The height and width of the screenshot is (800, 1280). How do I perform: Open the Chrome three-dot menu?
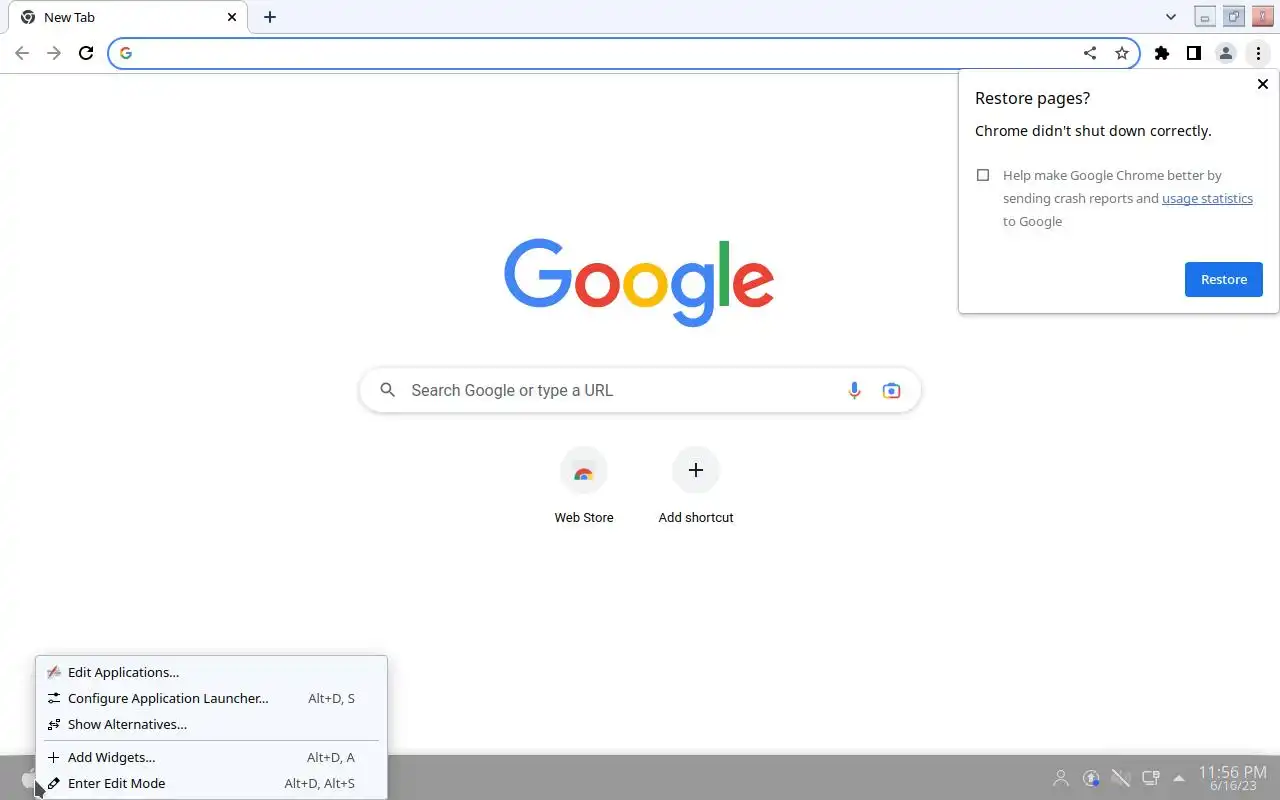coord(1258,53)
